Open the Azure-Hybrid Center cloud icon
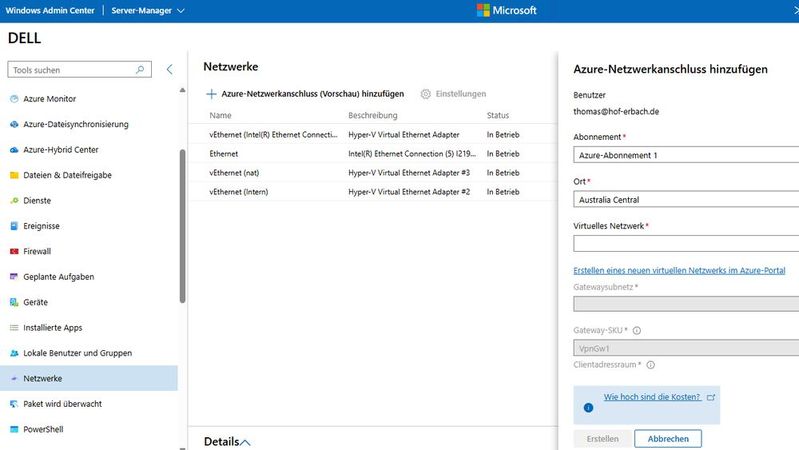The image size is (799, 450). point(14,150)
